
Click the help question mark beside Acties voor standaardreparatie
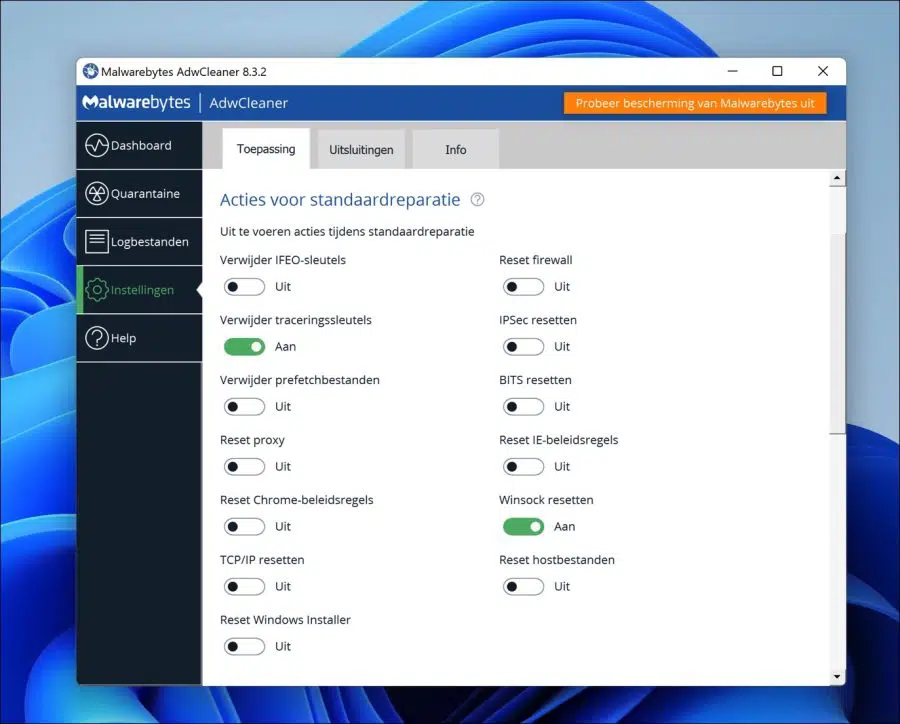click(477, 199)
